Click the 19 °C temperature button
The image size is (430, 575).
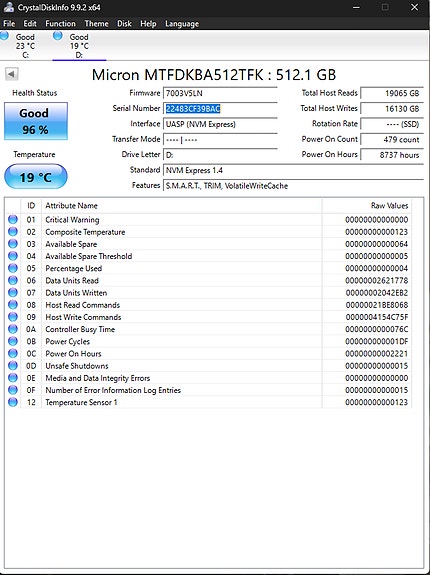pyautogui.click(x=36, y=176)
